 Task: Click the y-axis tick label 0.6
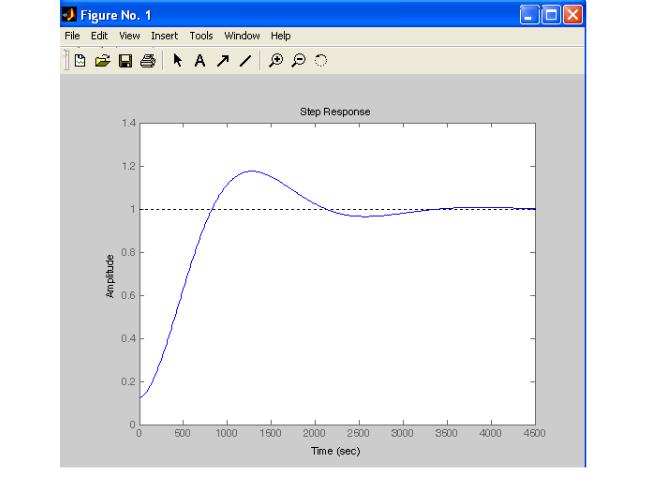tap(129, 295)
